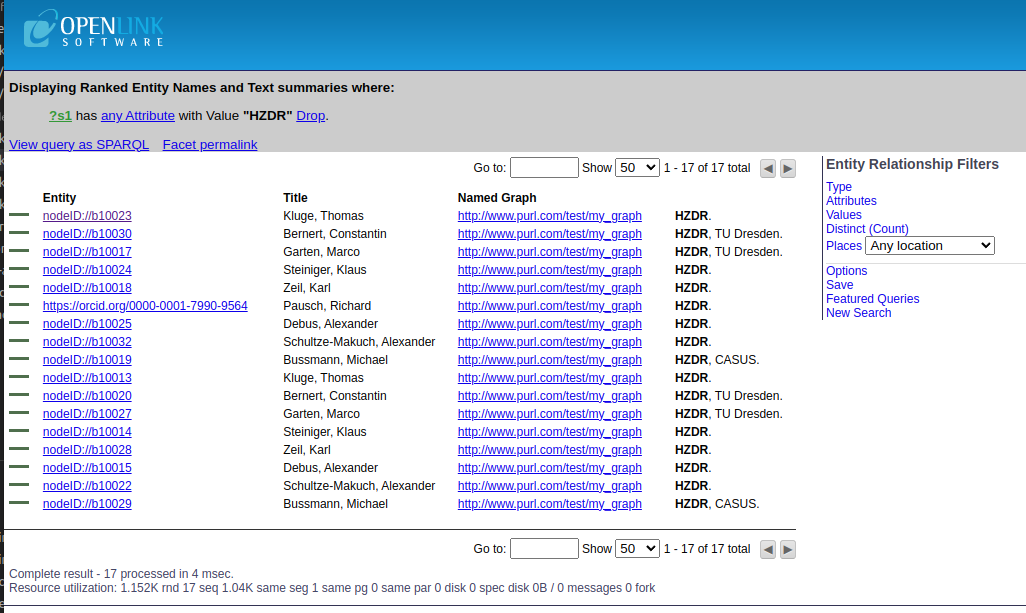Click previous page arrow in bottom pager
This screenshot has height=613, width=1026.
(768, 549)
